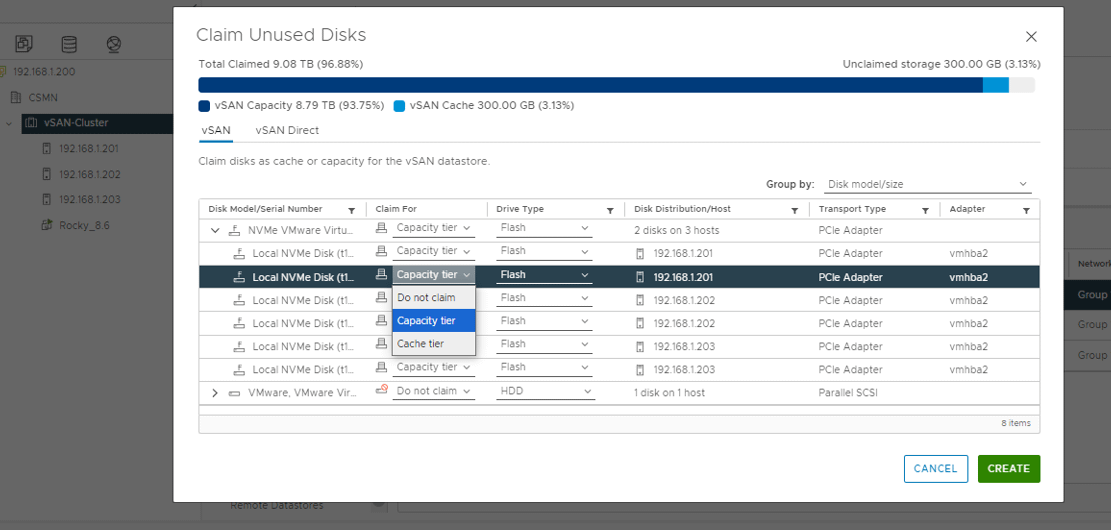This screenshot has height=530, width=1111.
Task: Click the 'Parallel SCSI' transport cell
Action: click(848, 393)
